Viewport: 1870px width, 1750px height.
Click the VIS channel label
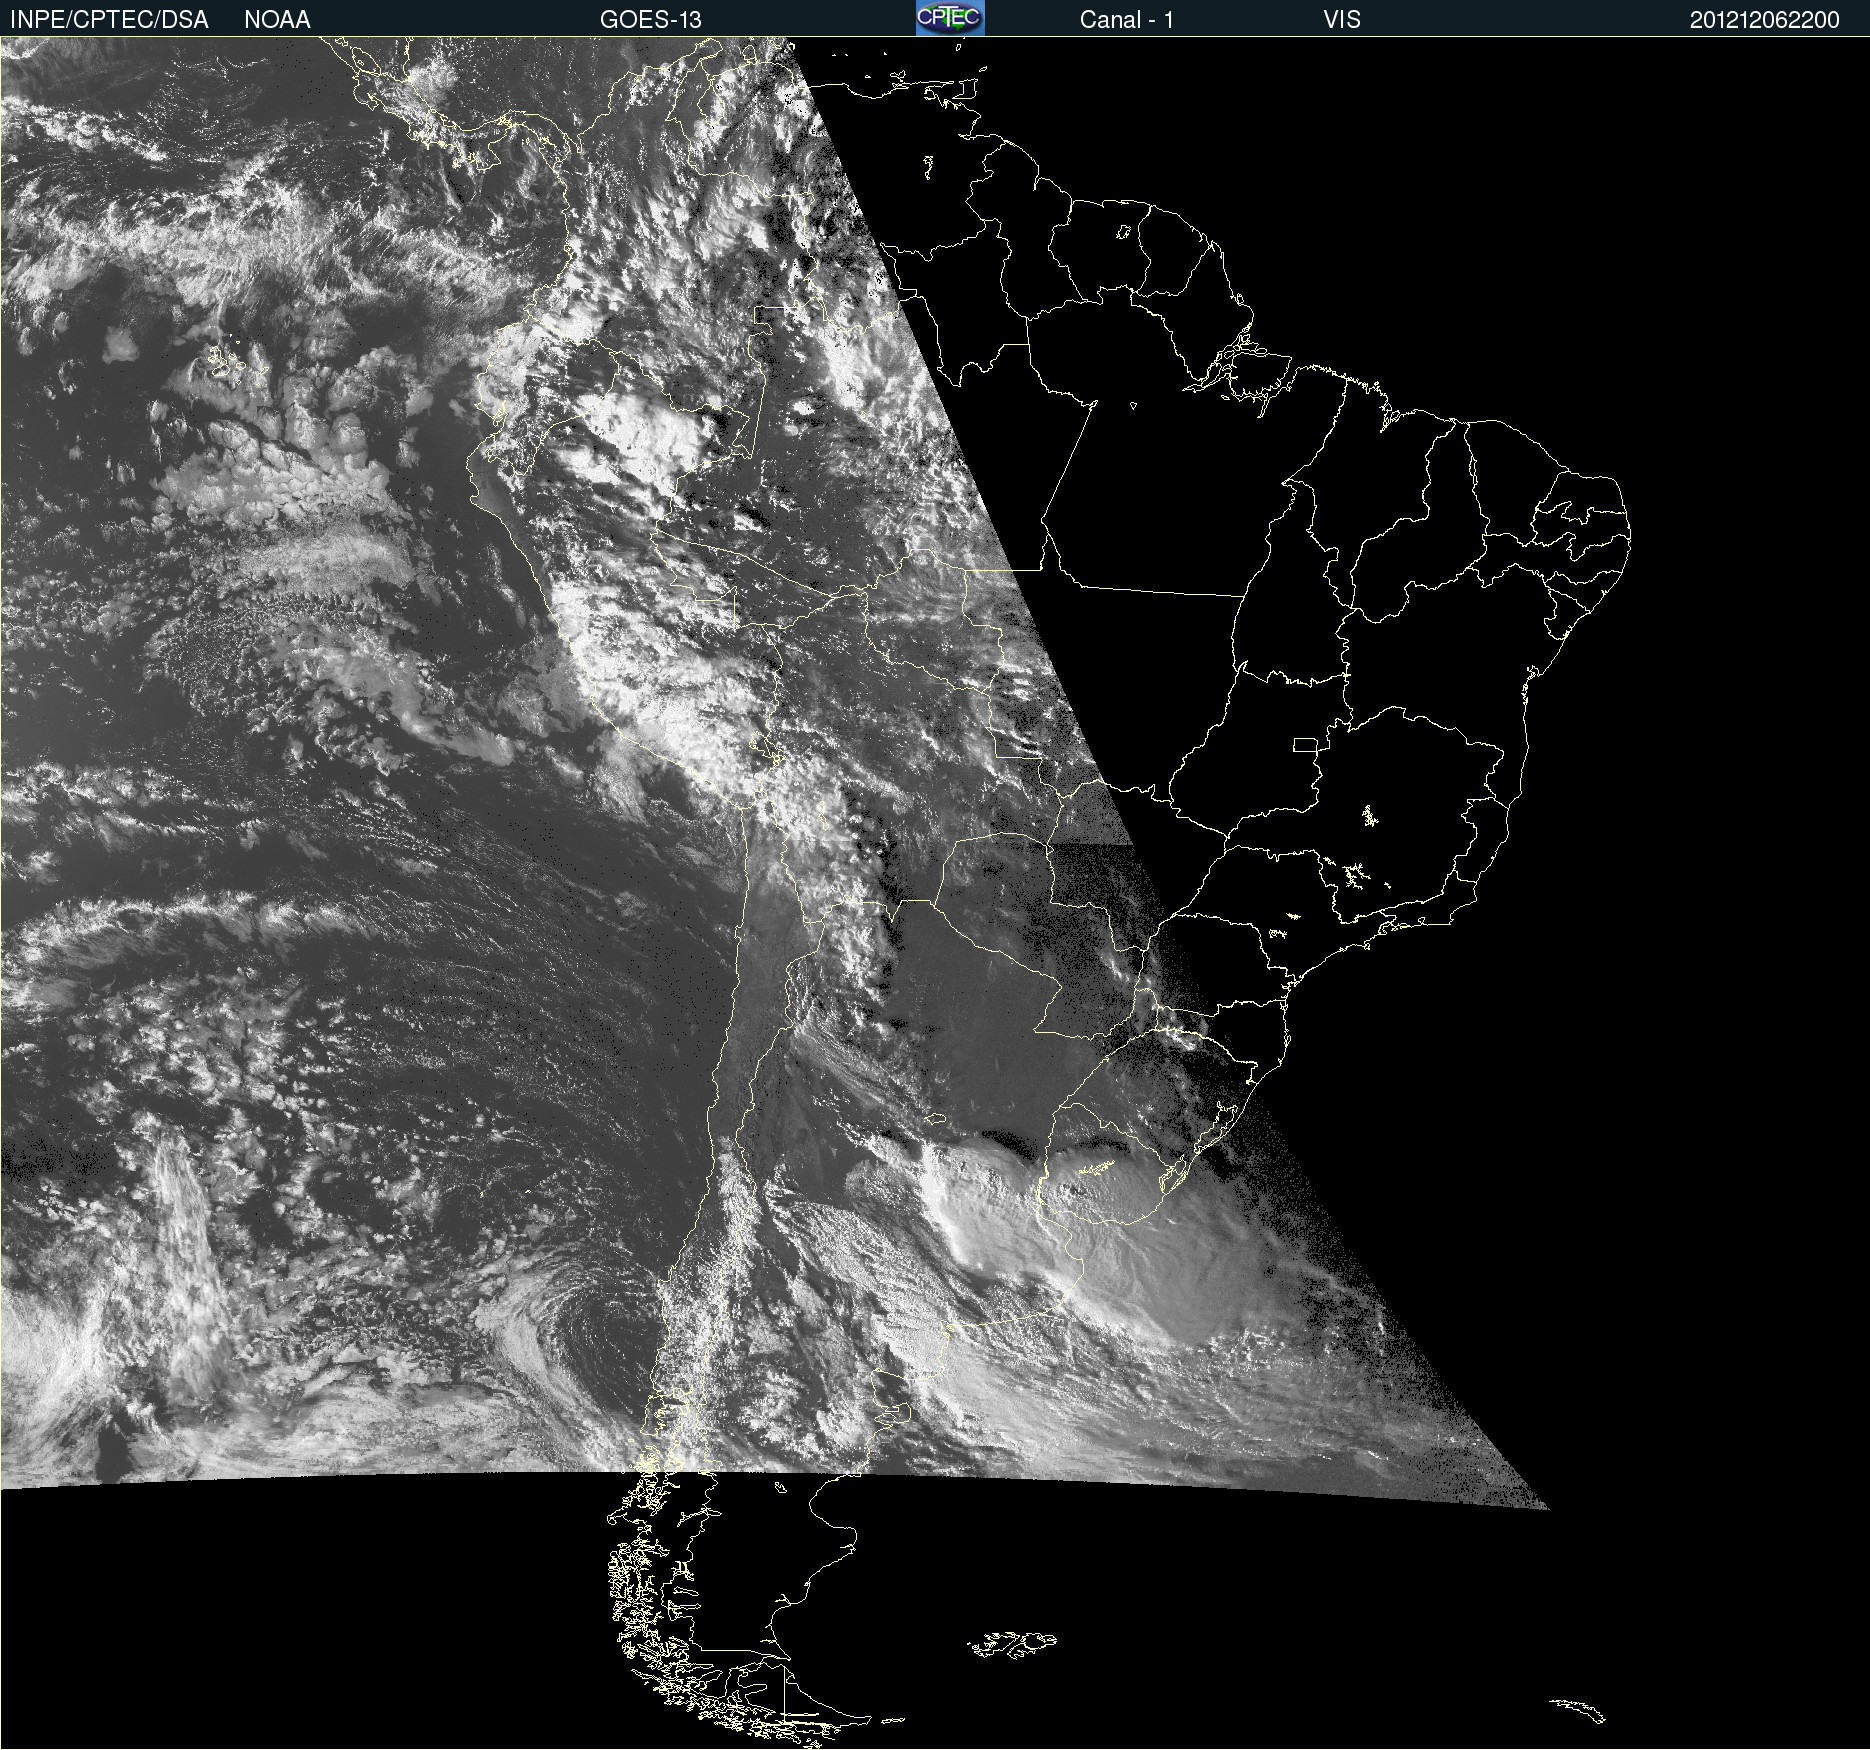(x=1342, y=20)
